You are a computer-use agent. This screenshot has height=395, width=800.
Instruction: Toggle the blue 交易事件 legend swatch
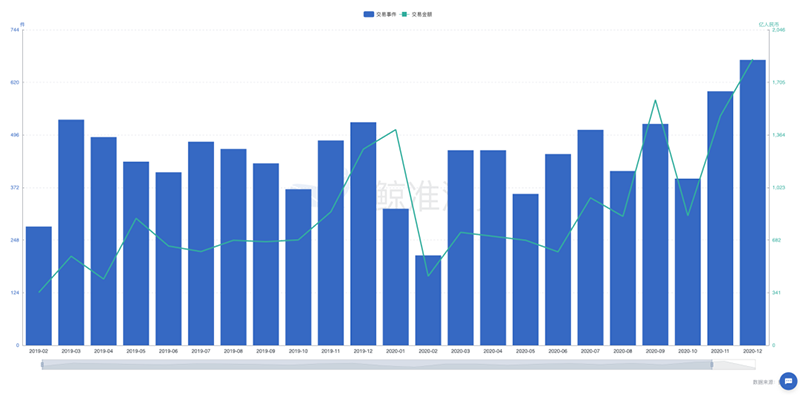pyautogui.click(x=368, y=15)
